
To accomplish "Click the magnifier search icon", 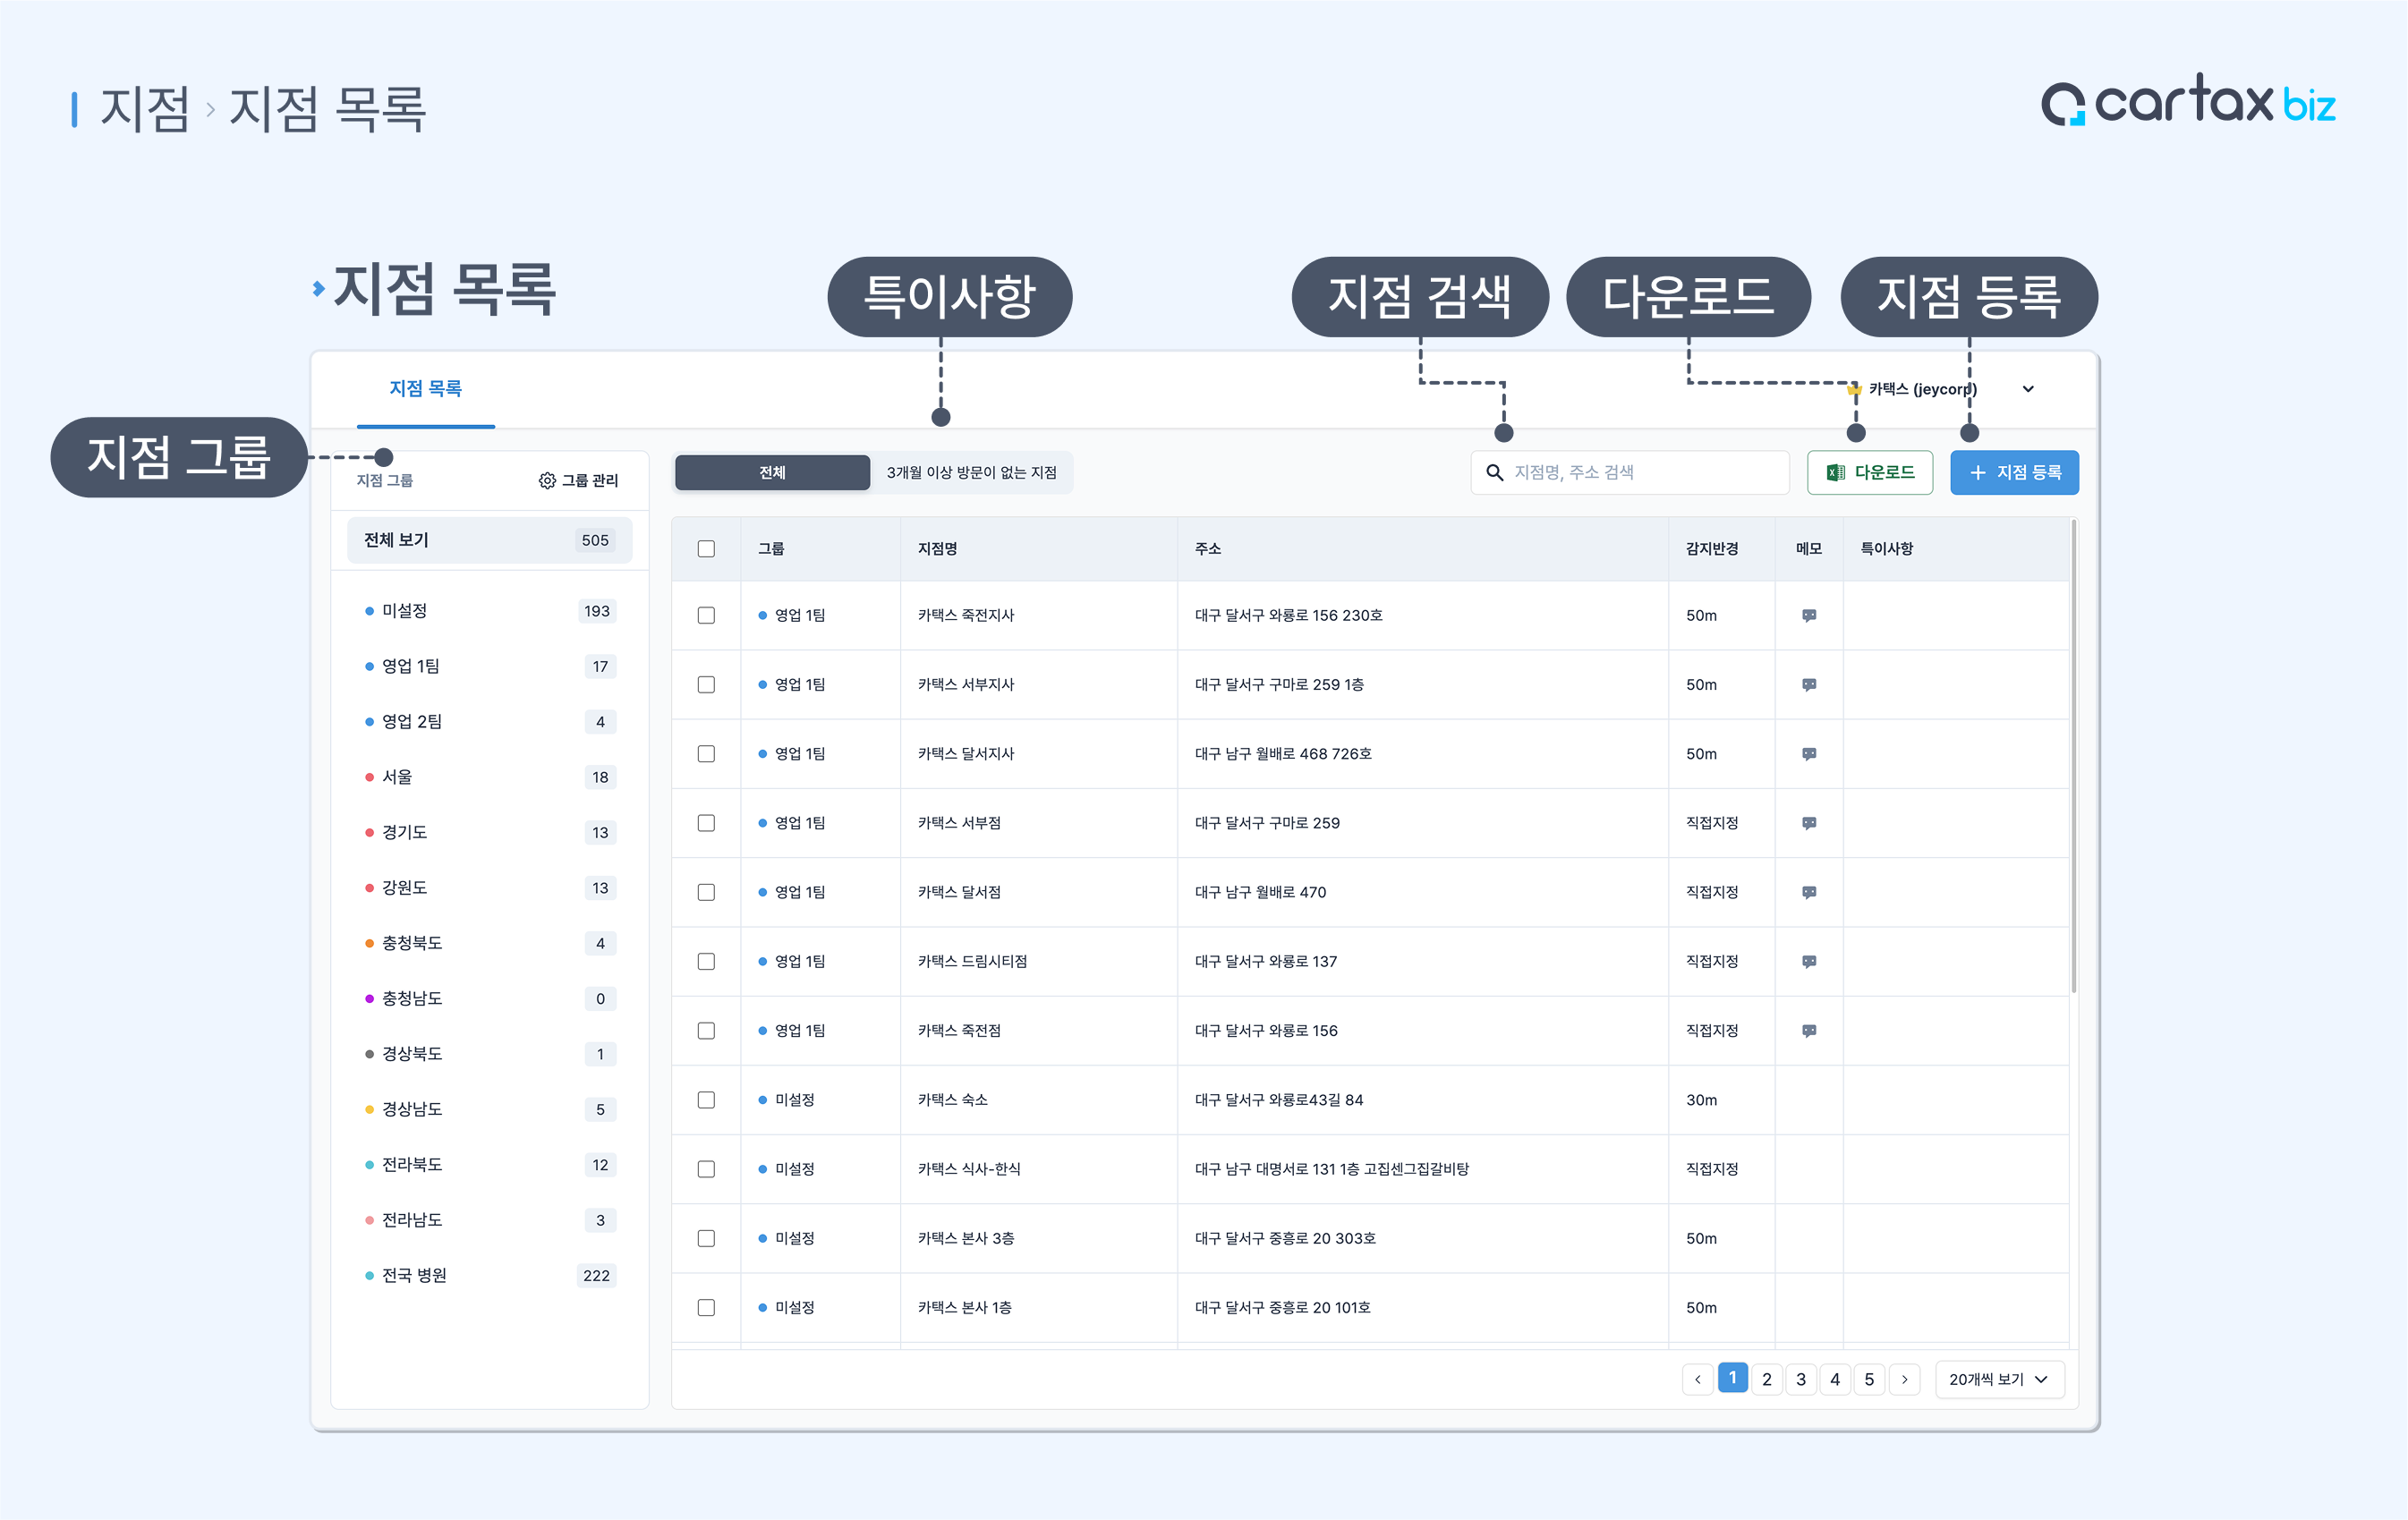I will click(x=1494, y=473).
